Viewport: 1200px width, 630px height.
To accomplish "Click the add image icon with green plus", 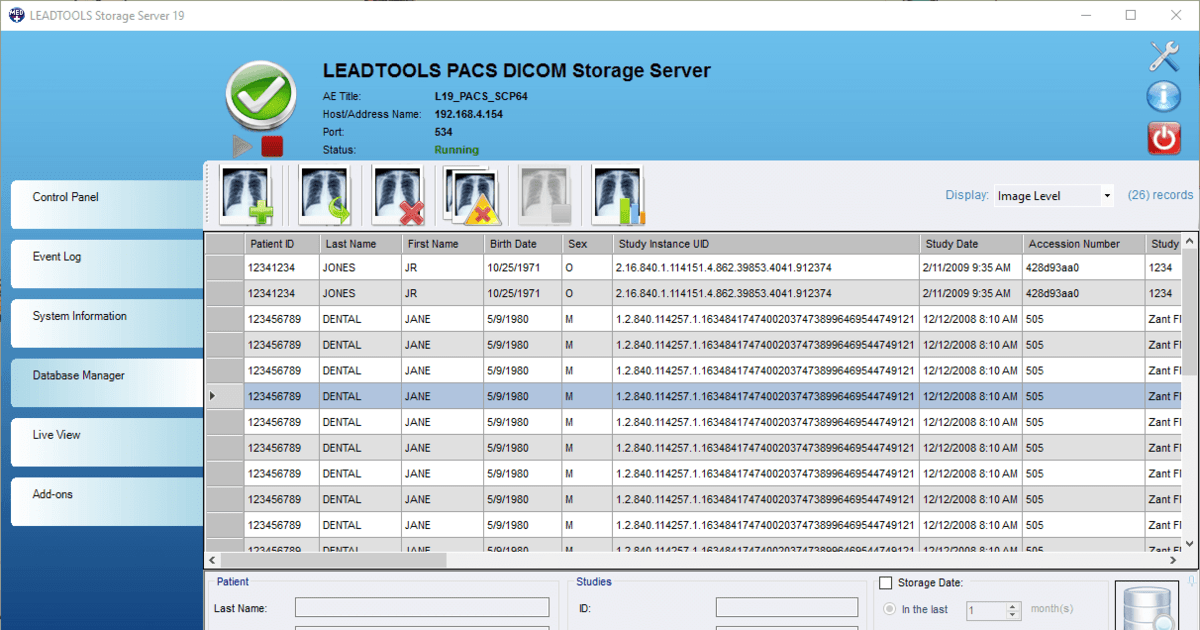I will click(x=245, y=195).
